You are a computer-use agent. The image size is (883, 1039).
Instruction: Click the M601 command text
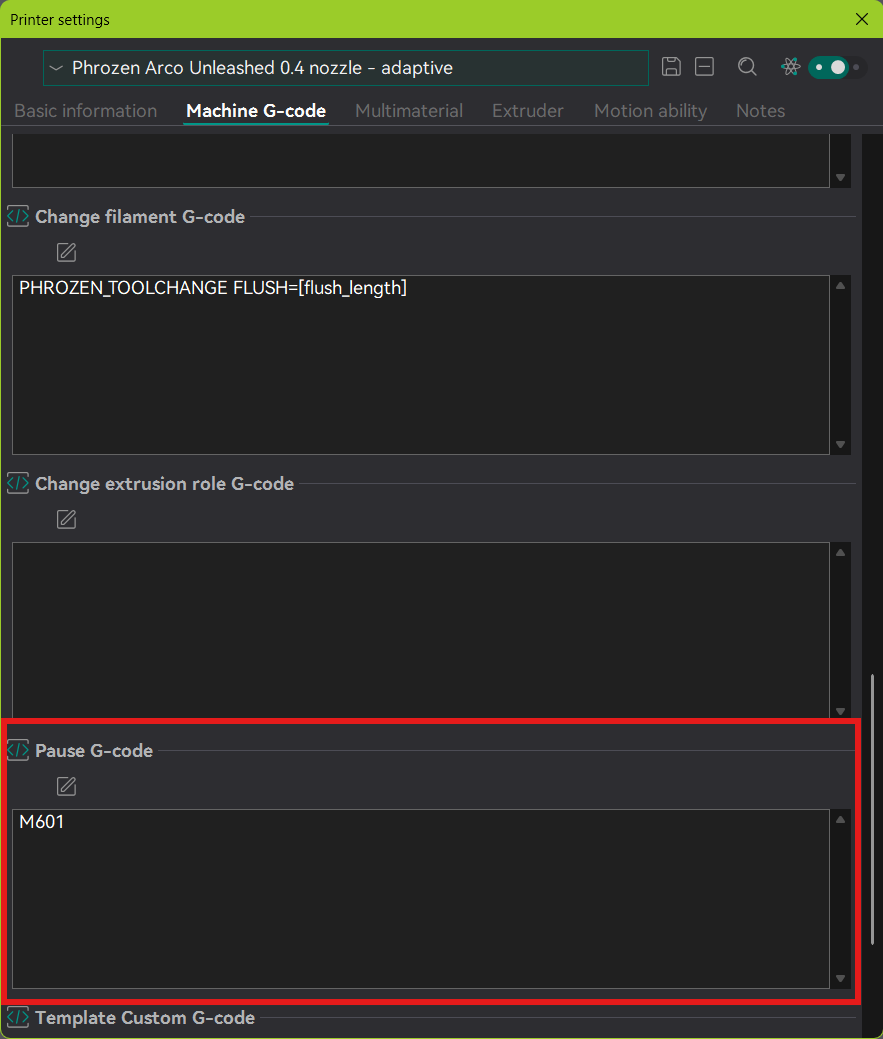41,822
